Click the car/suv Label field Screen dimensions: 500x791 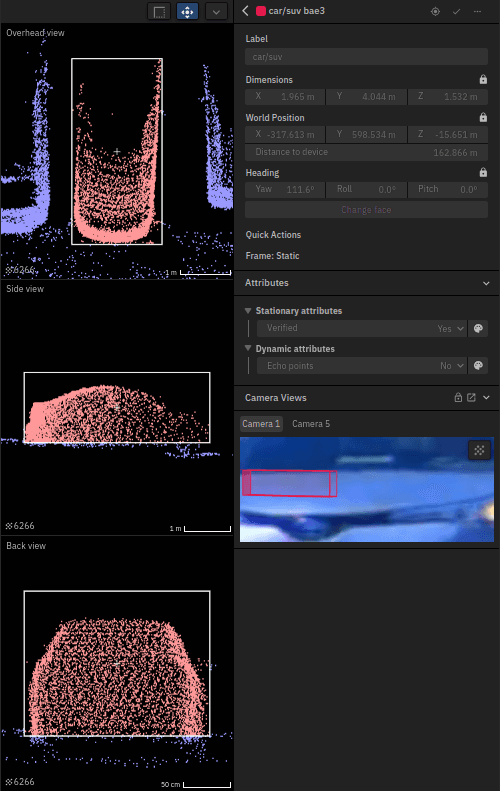coord(366,56)
